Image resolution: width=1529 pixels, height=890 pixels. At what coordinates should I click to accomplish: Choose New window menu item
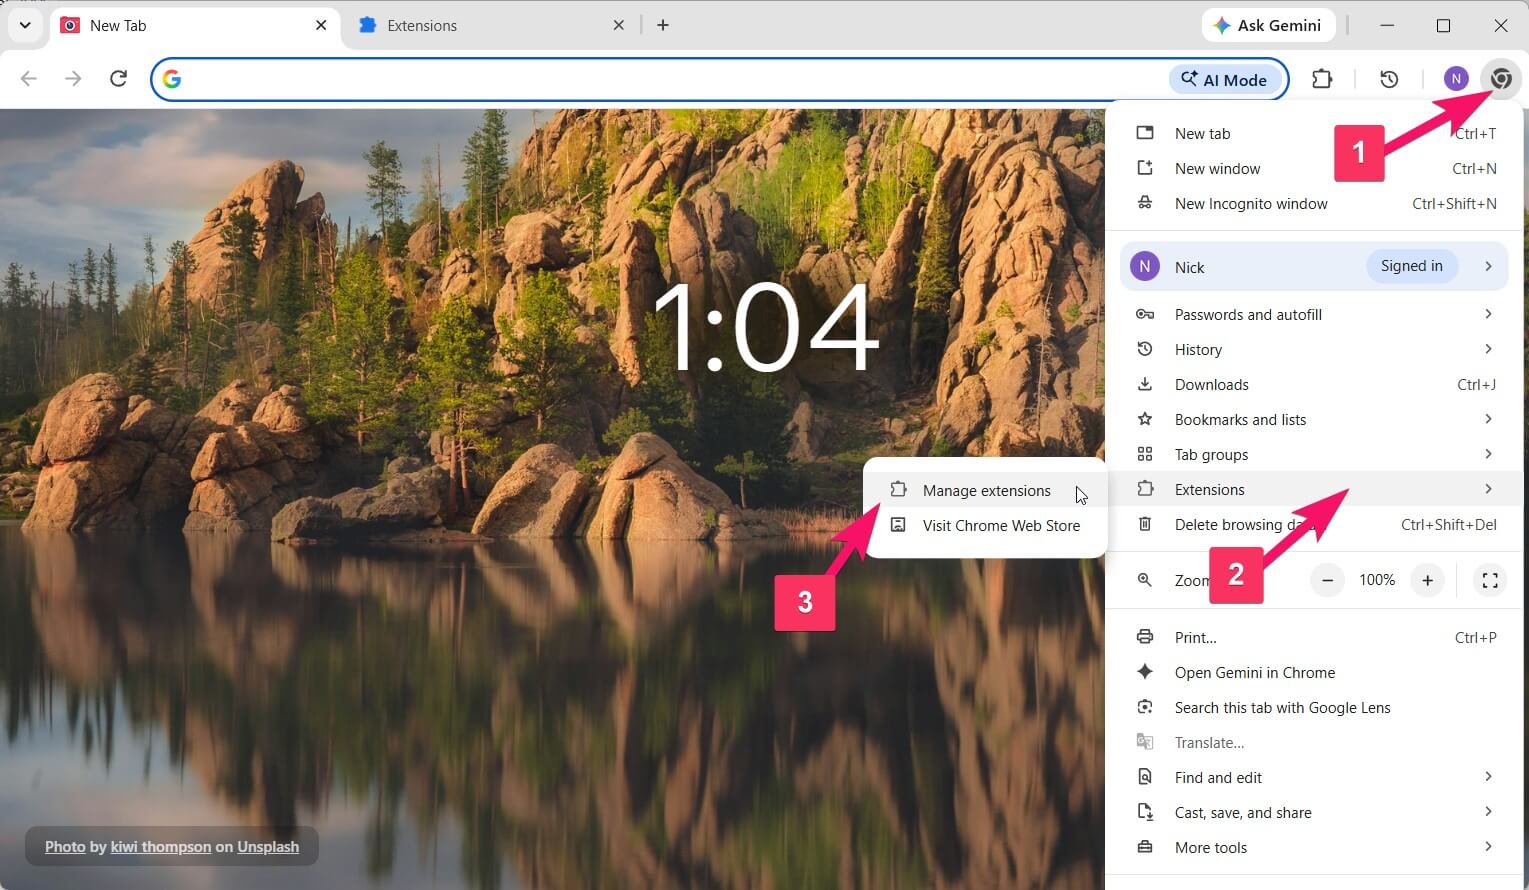coord(1314,168)
